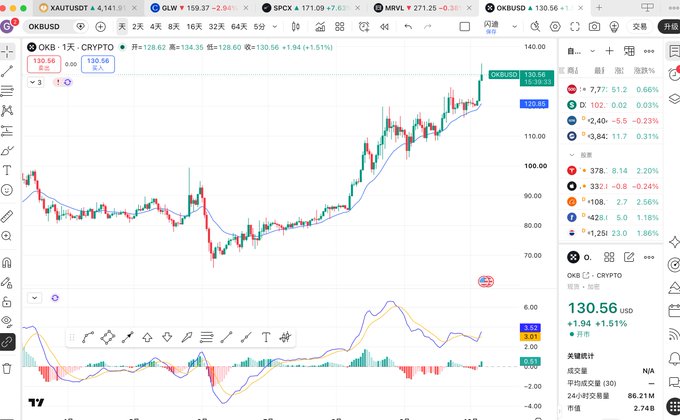Select the 5 minute interval
Image resolution: width=680 pixels, height=420 pixels.
click(x=259, y=27)
